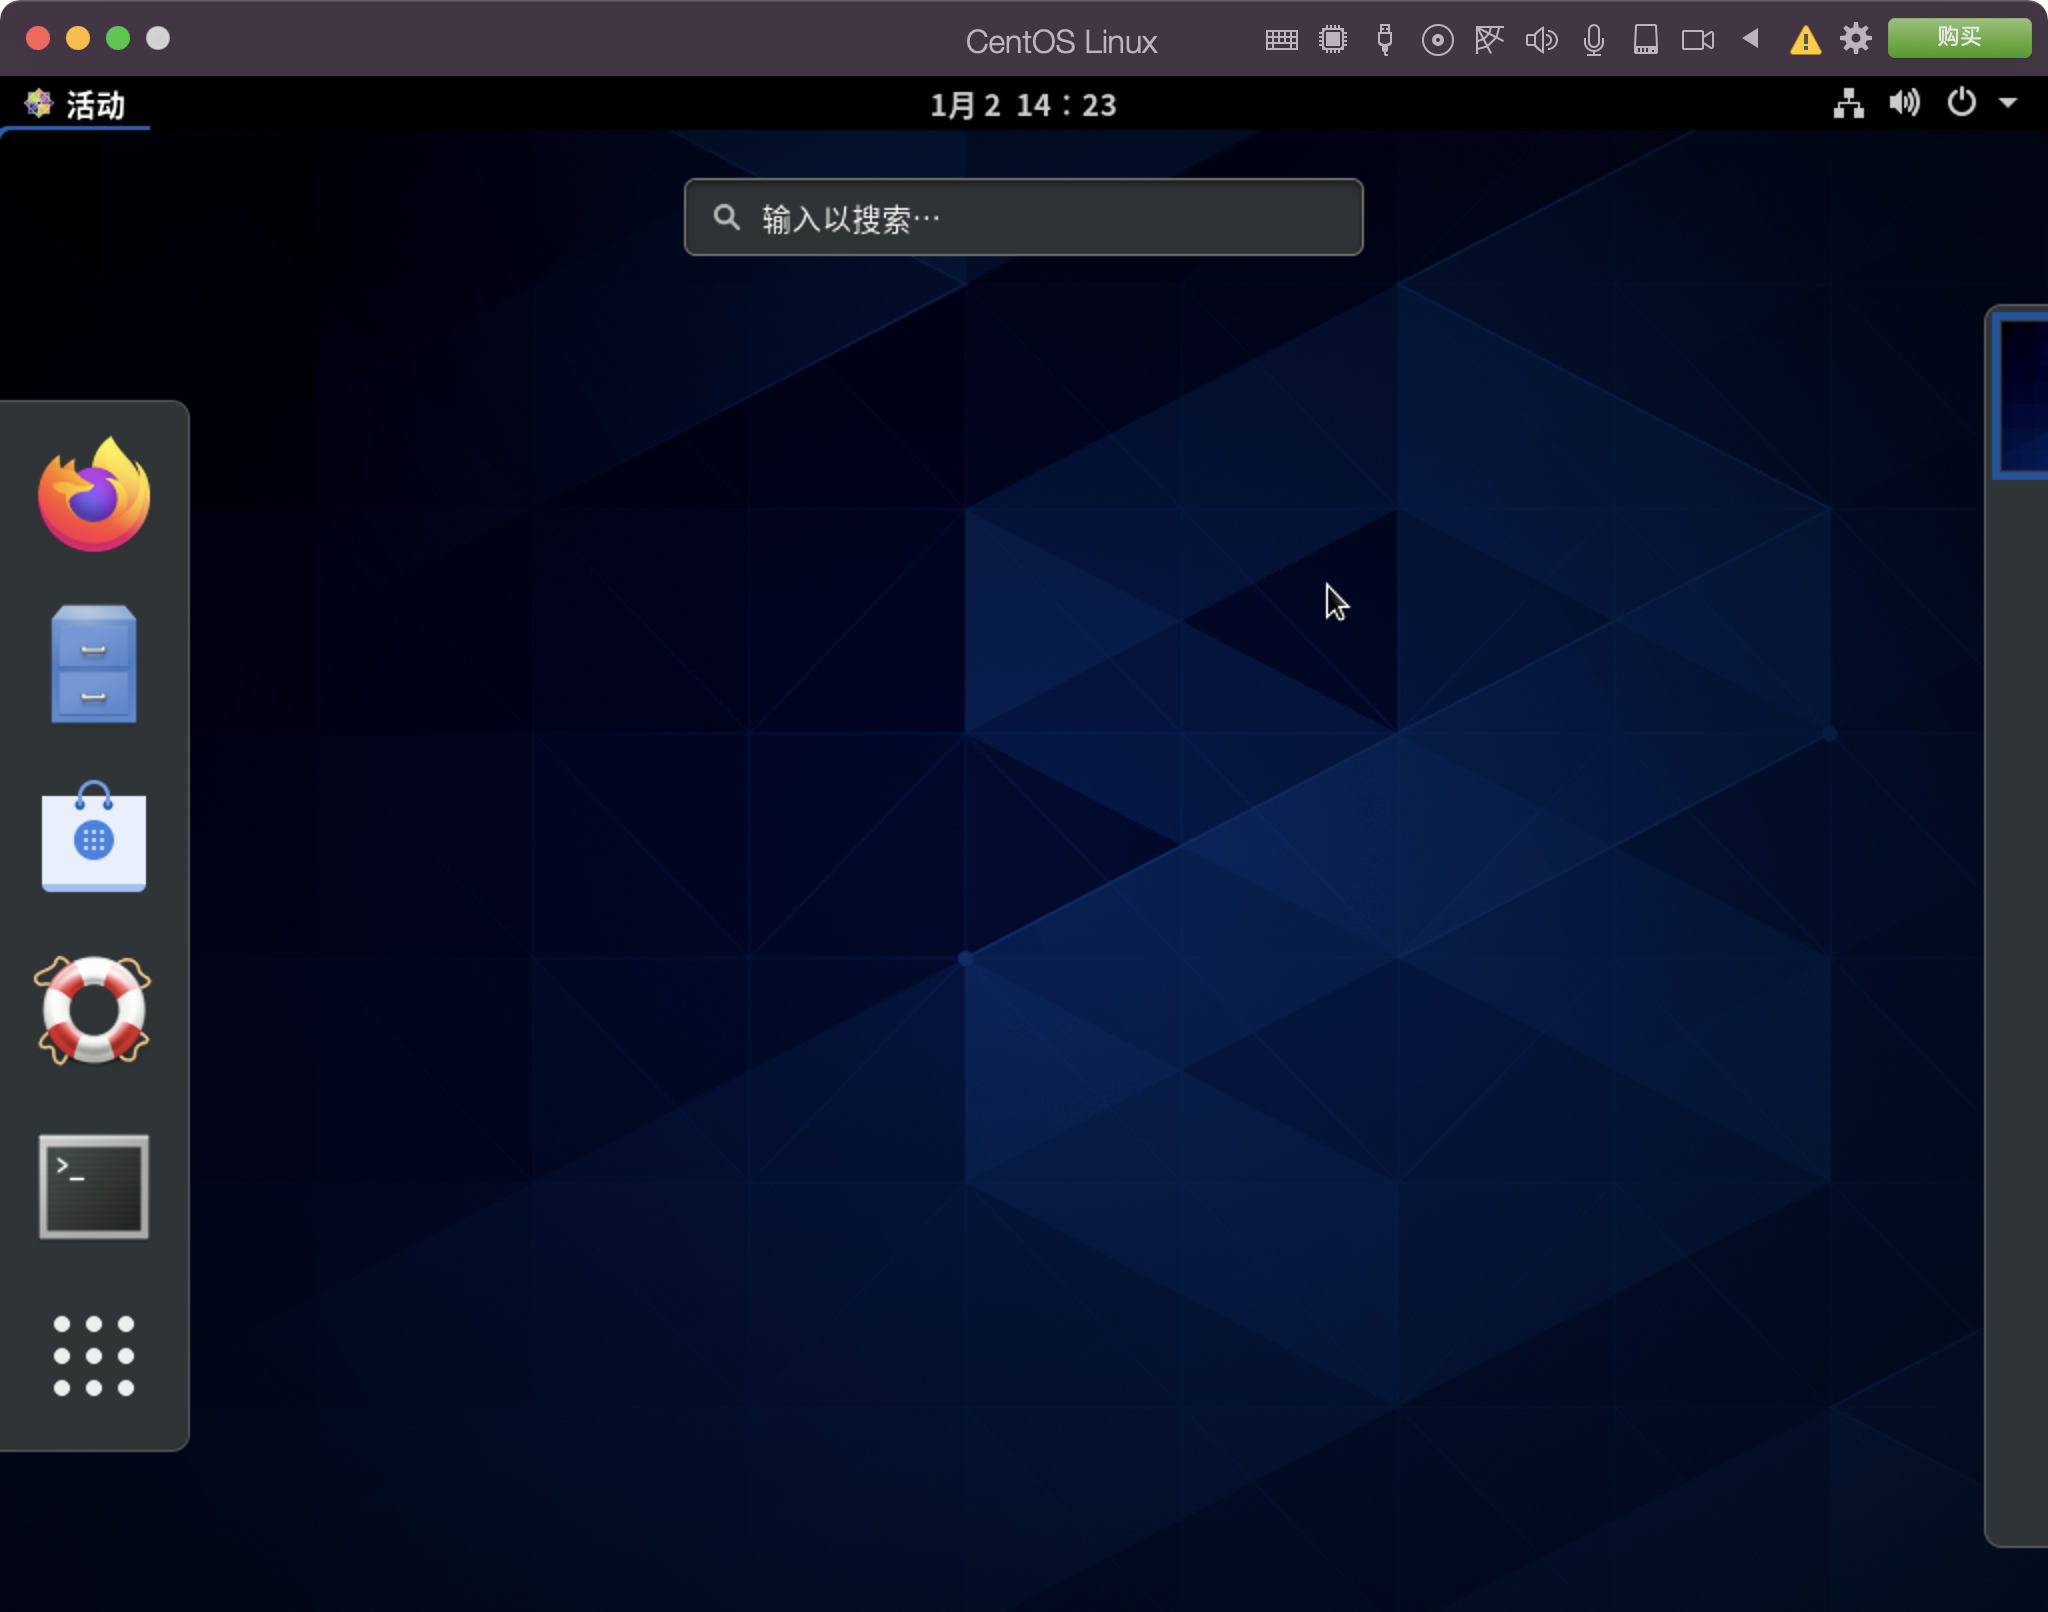The image size is (2048, 1612).
Task: Launch the Terminal from dash
Action: 94,1187
